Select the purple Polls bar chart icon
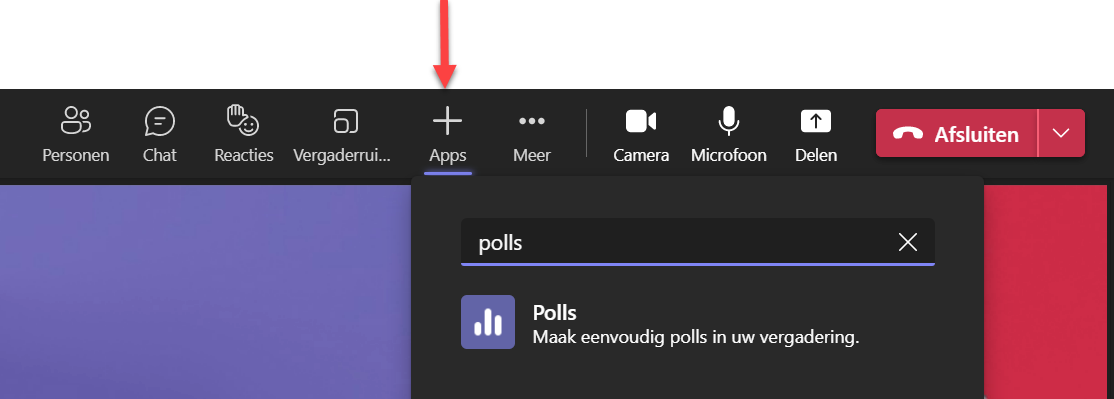 click(488, 322)
